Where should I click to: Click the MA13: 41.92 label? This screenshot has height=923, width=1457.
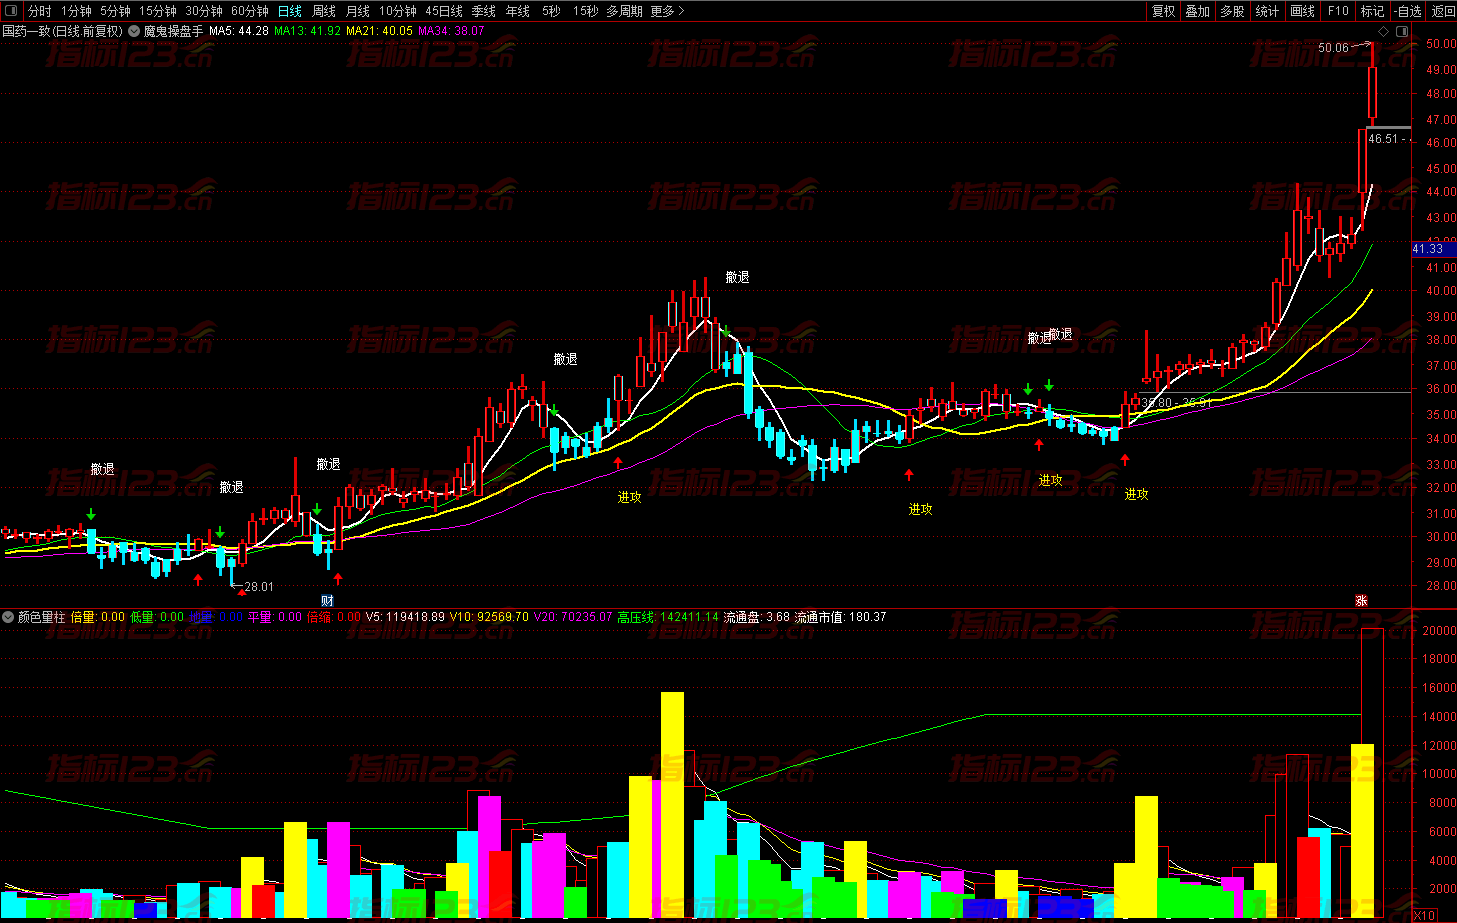click(x=307, y=31)
